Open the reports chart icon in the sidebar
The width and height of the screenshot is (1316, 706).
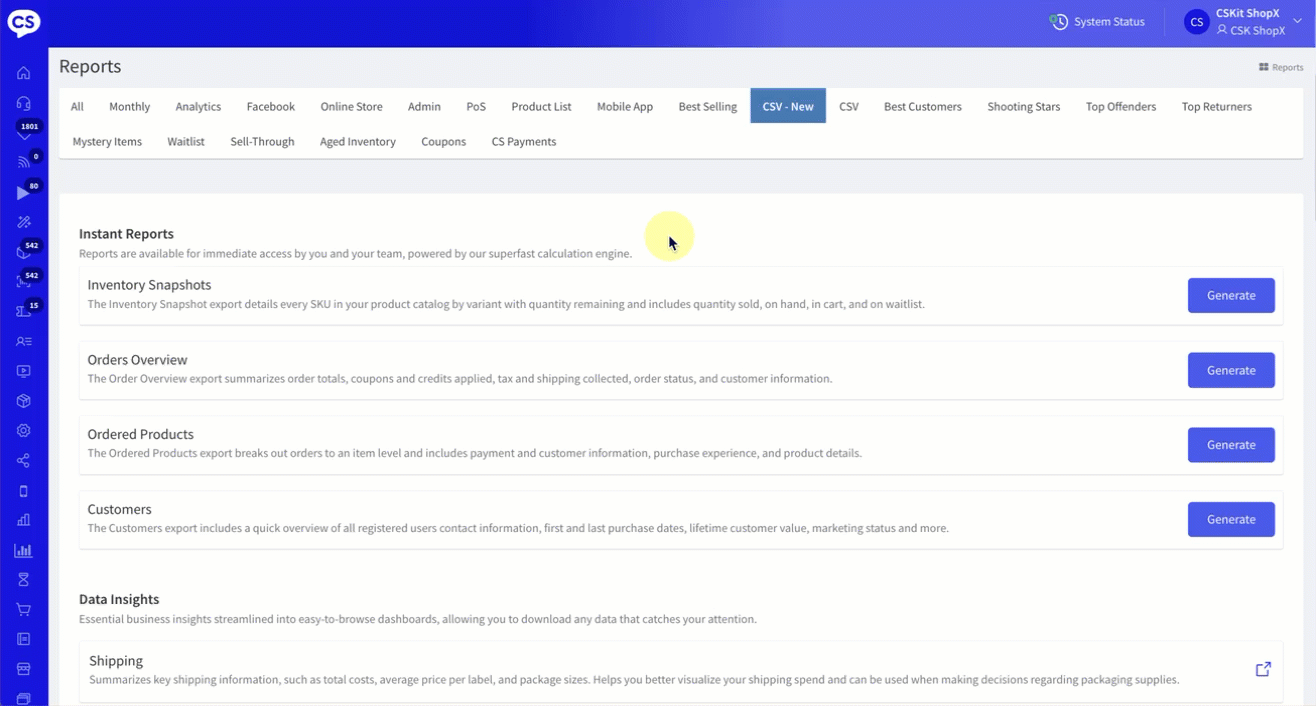(x=24, y=550)
